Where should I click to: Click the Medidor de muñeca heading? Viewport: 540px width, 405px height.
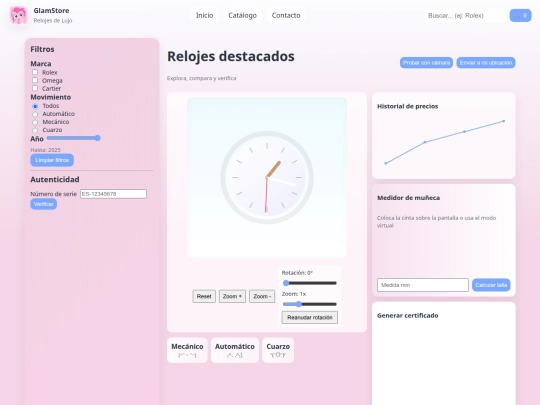click(408, 198)
